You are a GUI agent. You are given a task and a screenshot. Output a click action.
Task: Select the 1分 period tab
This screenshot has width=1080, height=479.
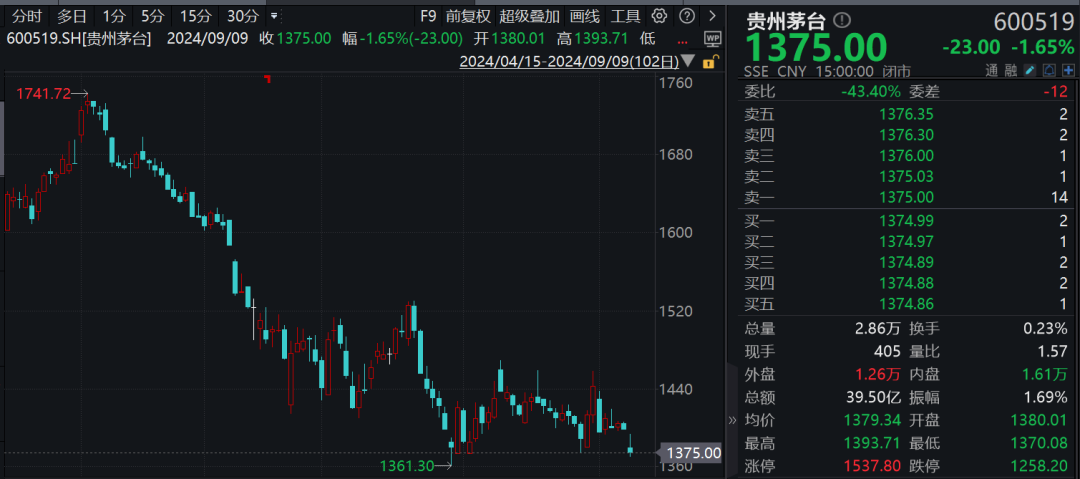tap(114, 16)
